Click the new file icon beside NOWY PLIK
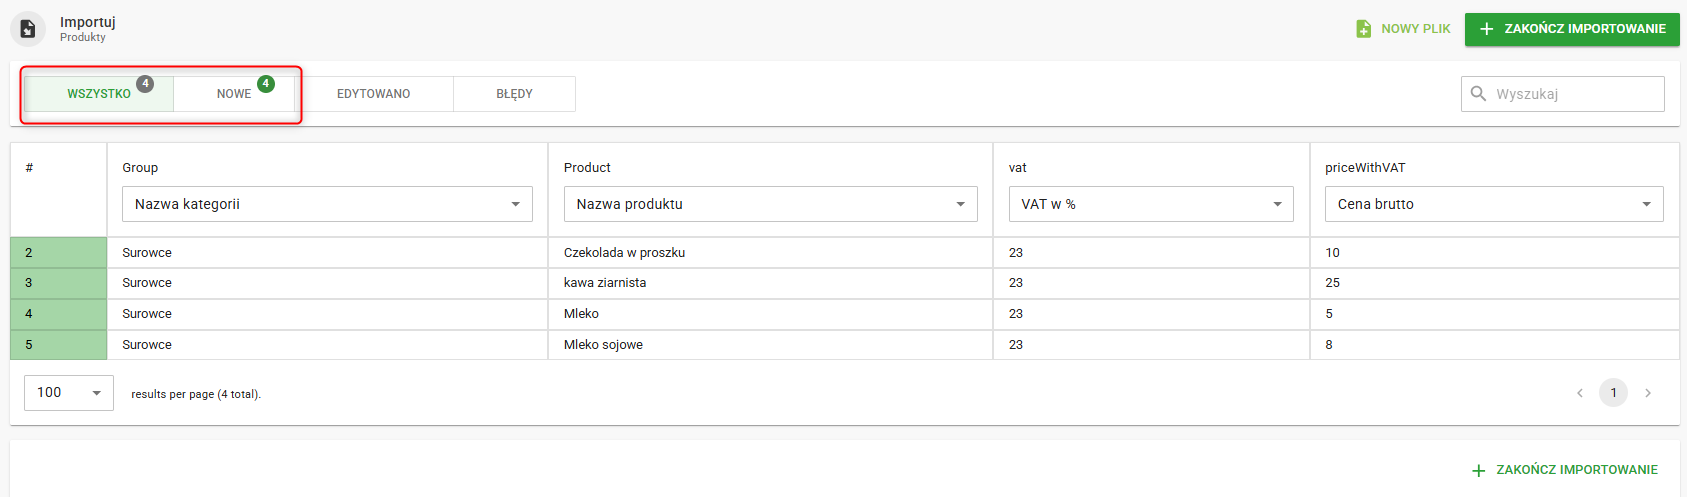This screenshot has width=1687, height=497. [1363, 29]
